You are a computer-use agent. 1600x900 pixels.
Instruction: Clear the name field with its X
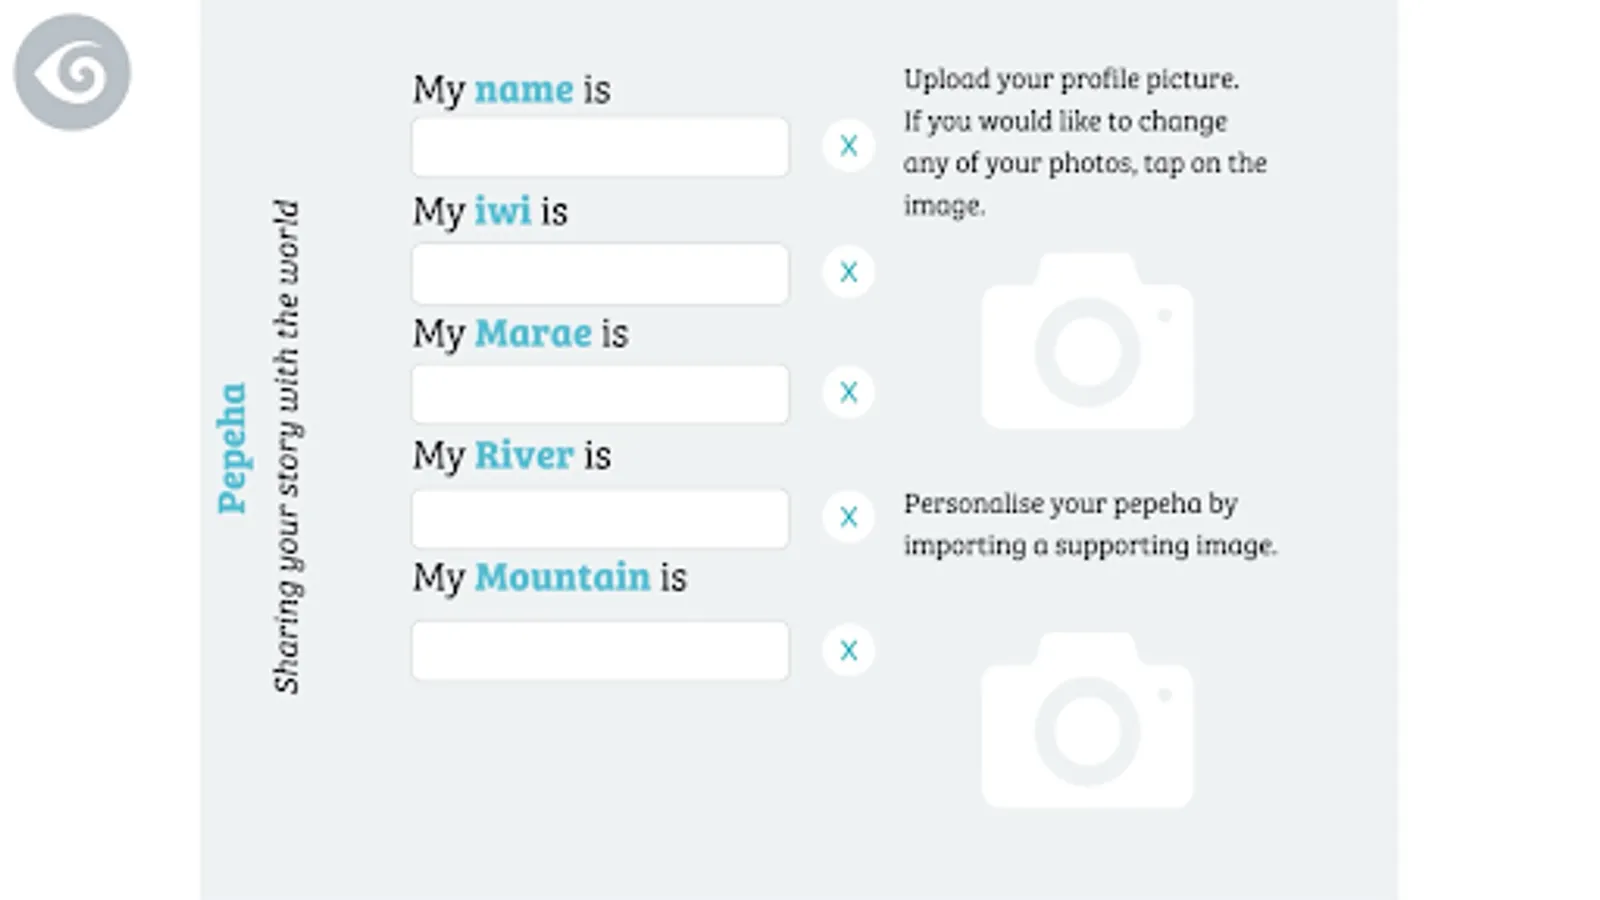848,146
